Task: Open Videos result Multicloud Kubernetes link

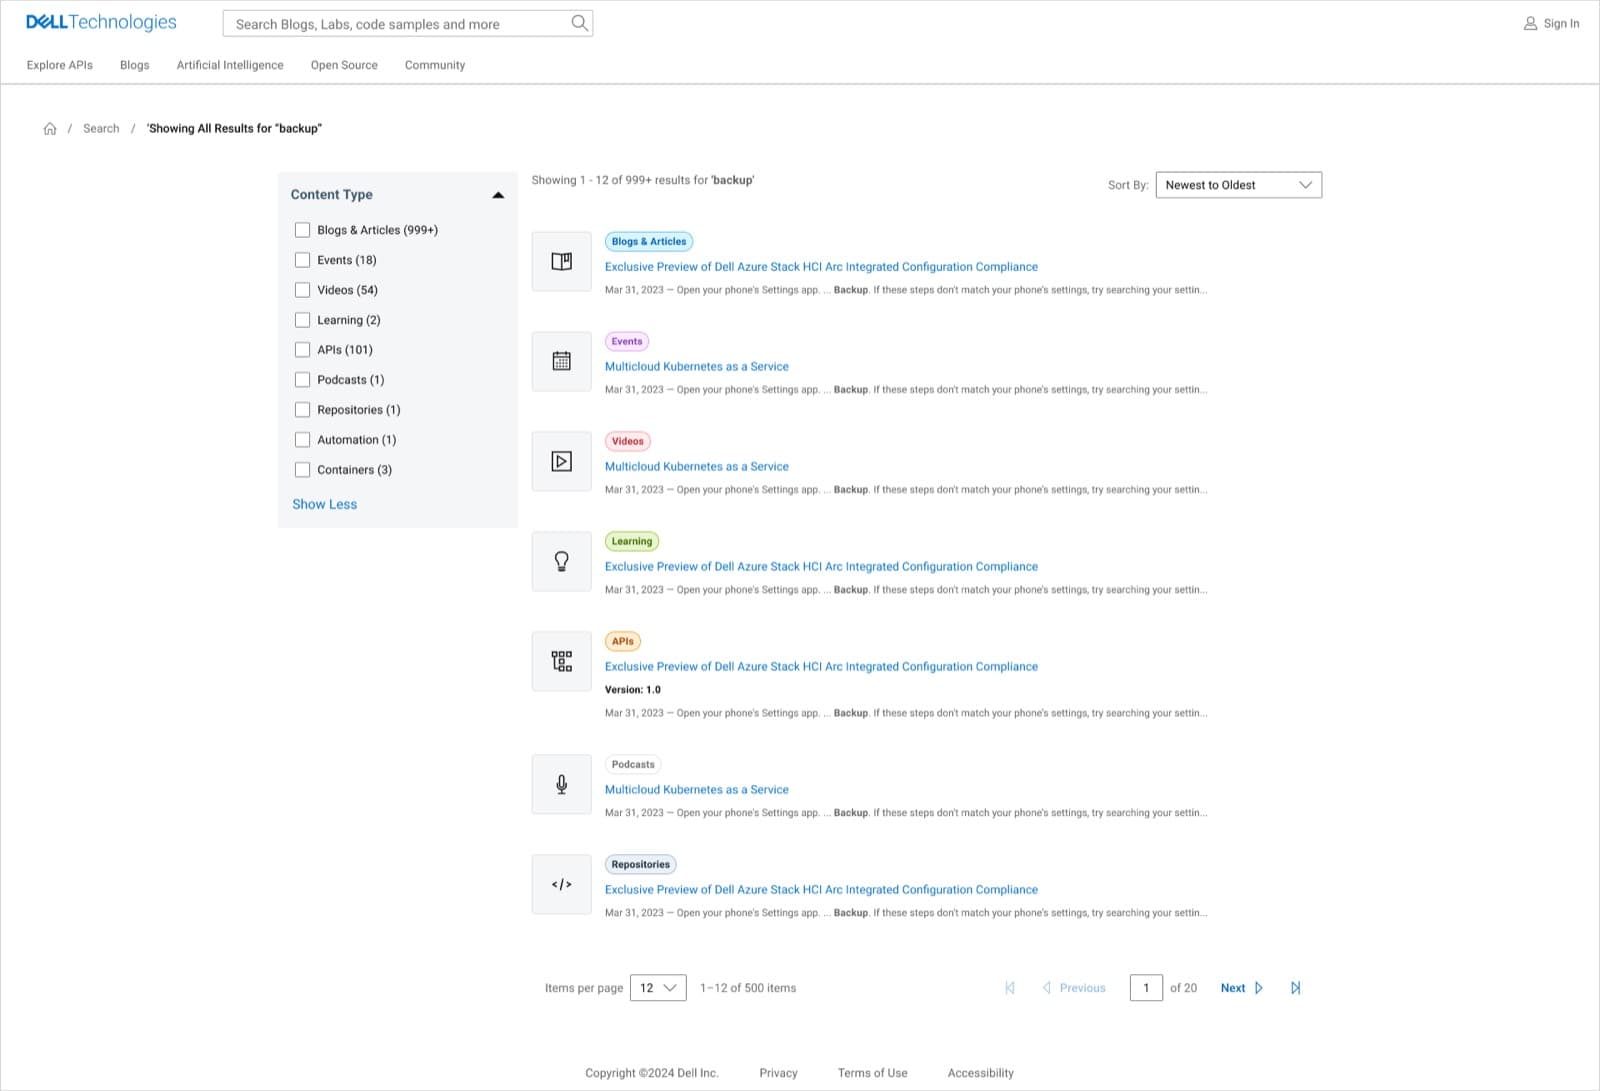Action: click(x=696, y=467)
